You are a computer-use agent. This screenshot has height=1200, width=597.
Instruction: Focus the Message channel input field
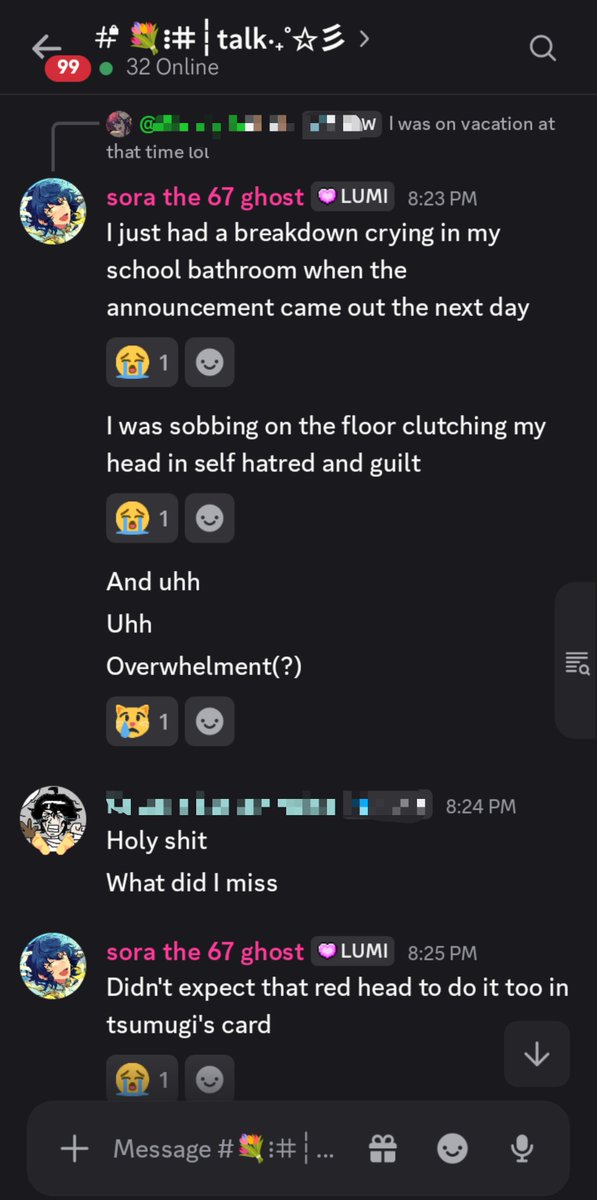(x=224, y=1149)
